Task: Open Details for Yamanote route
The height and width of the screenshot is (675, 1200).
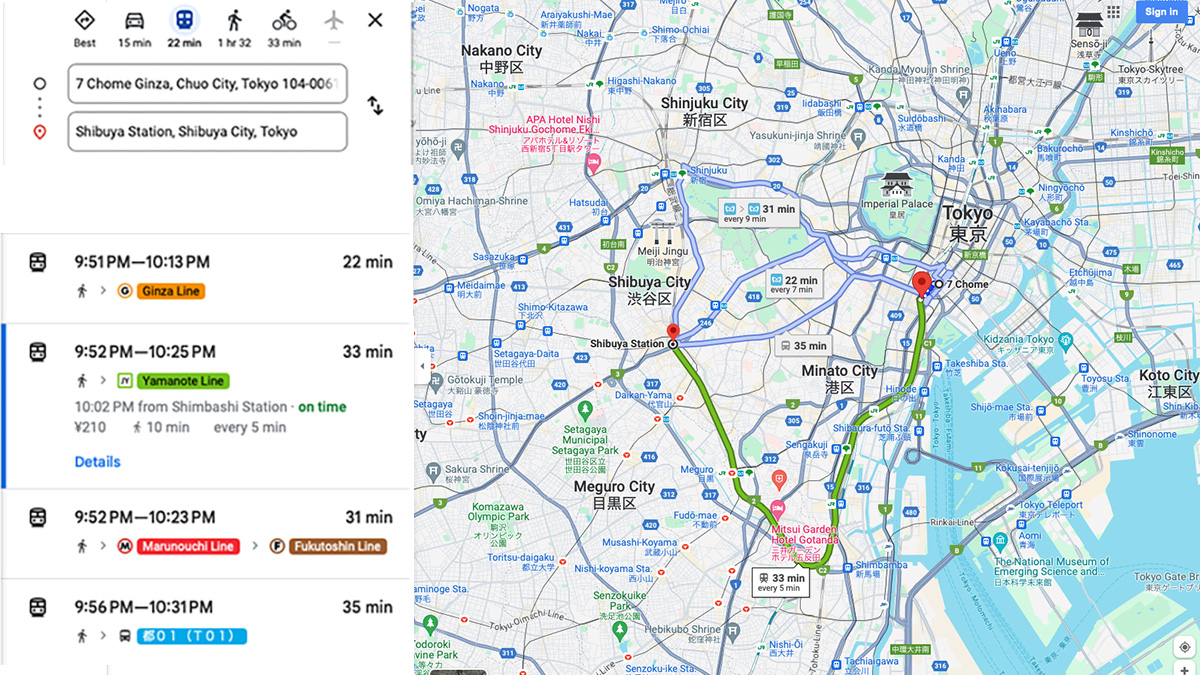Action: [97, 462]
